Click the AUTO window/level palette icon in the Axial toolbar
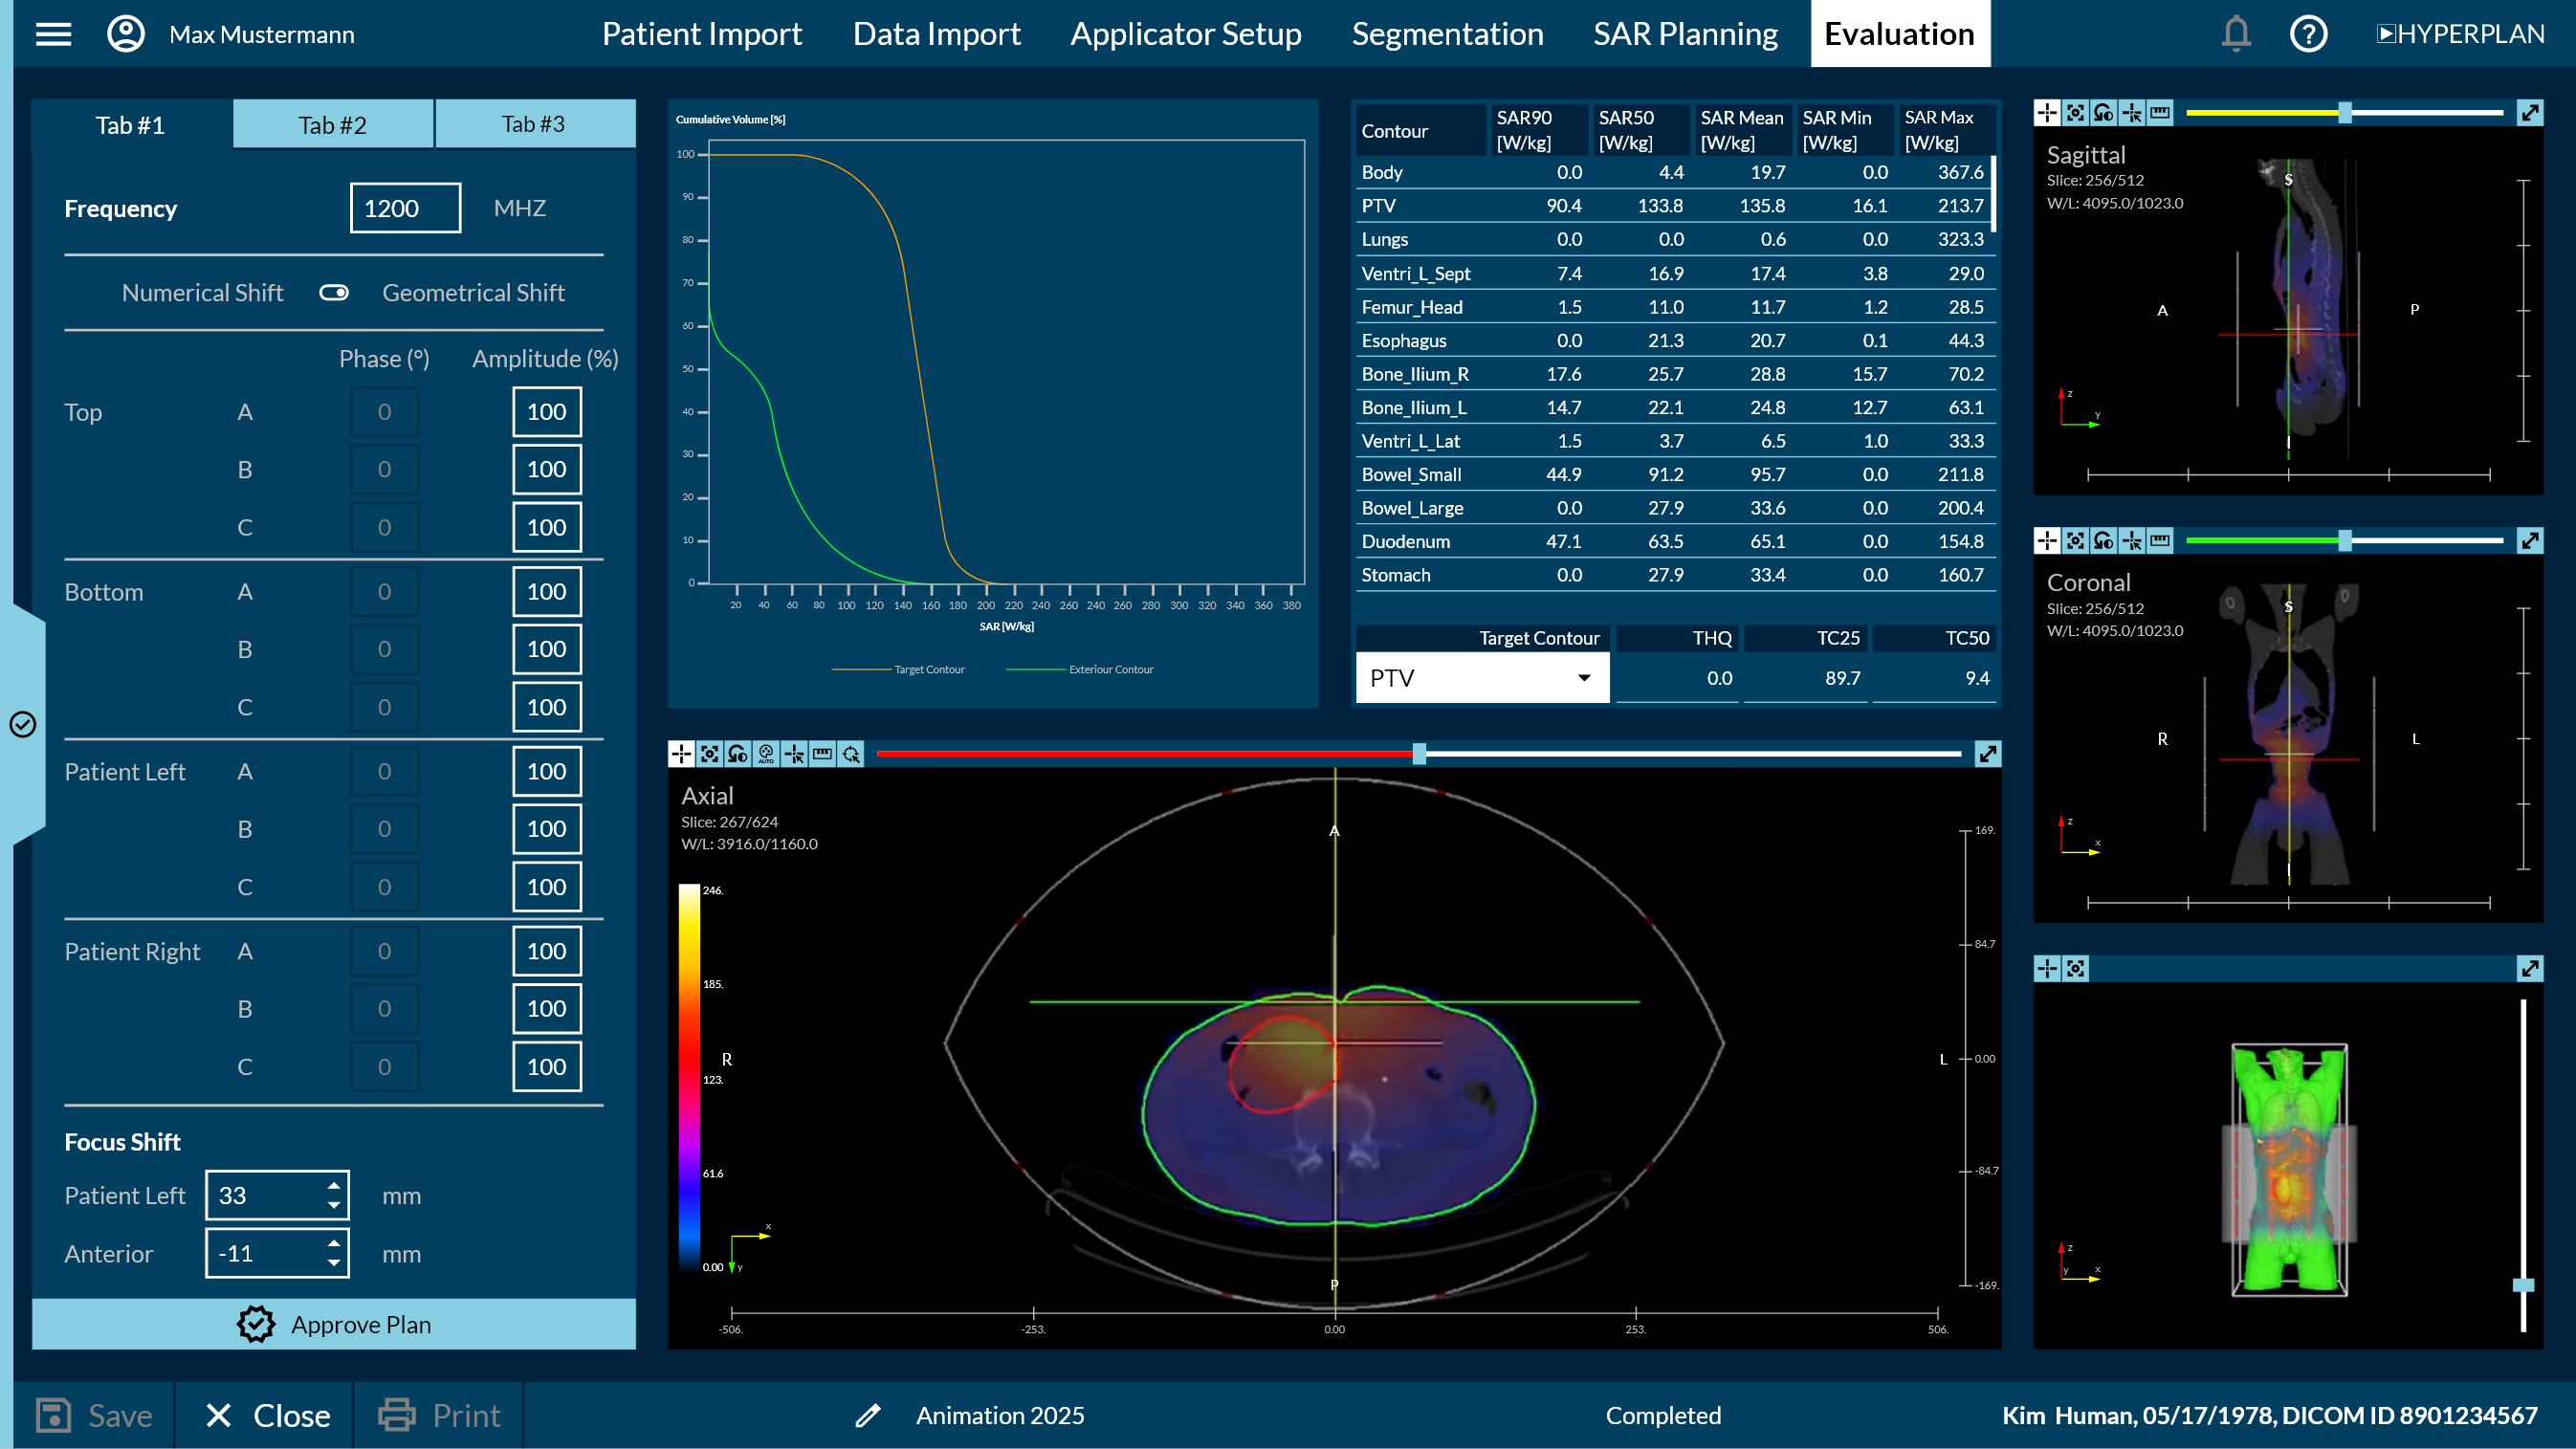This screenshot has height=1449, width=2576. click(766, 754)
